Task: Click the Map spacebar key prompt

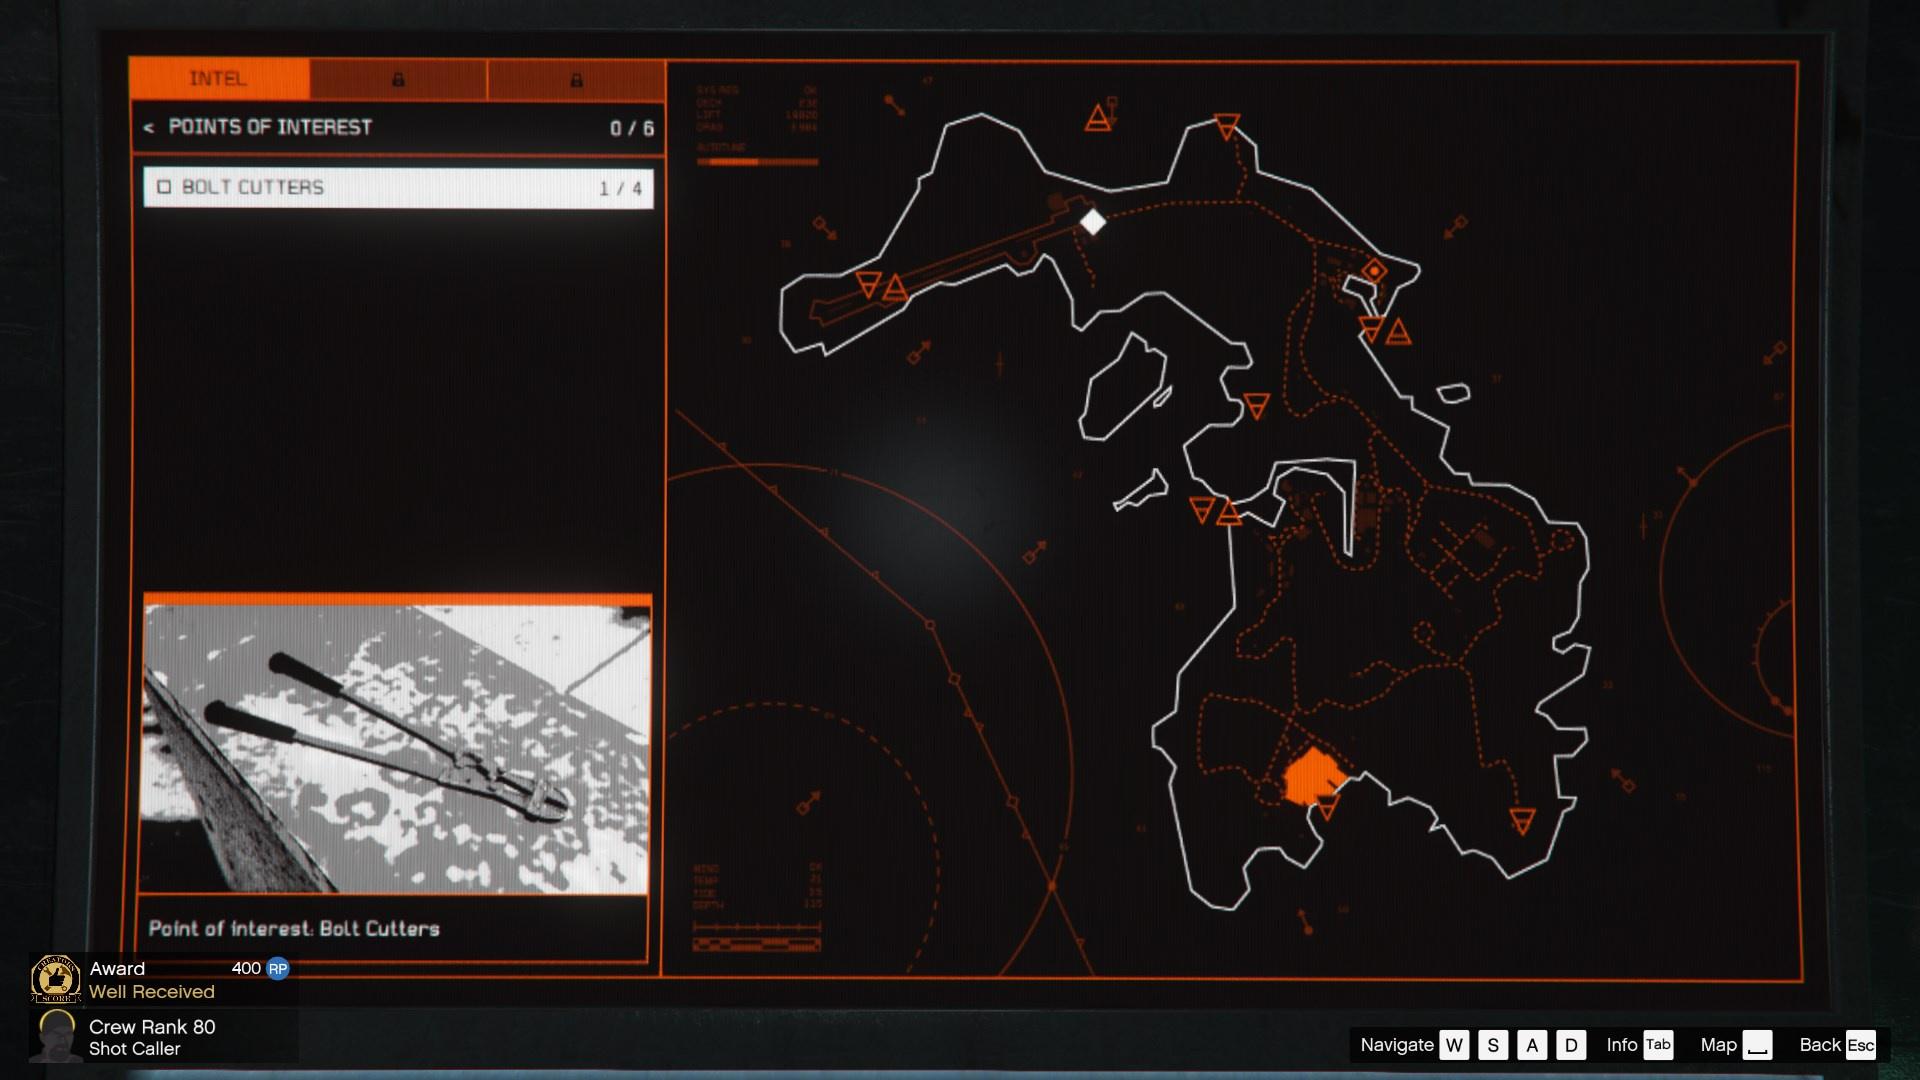Action: coord(1757,1045)
